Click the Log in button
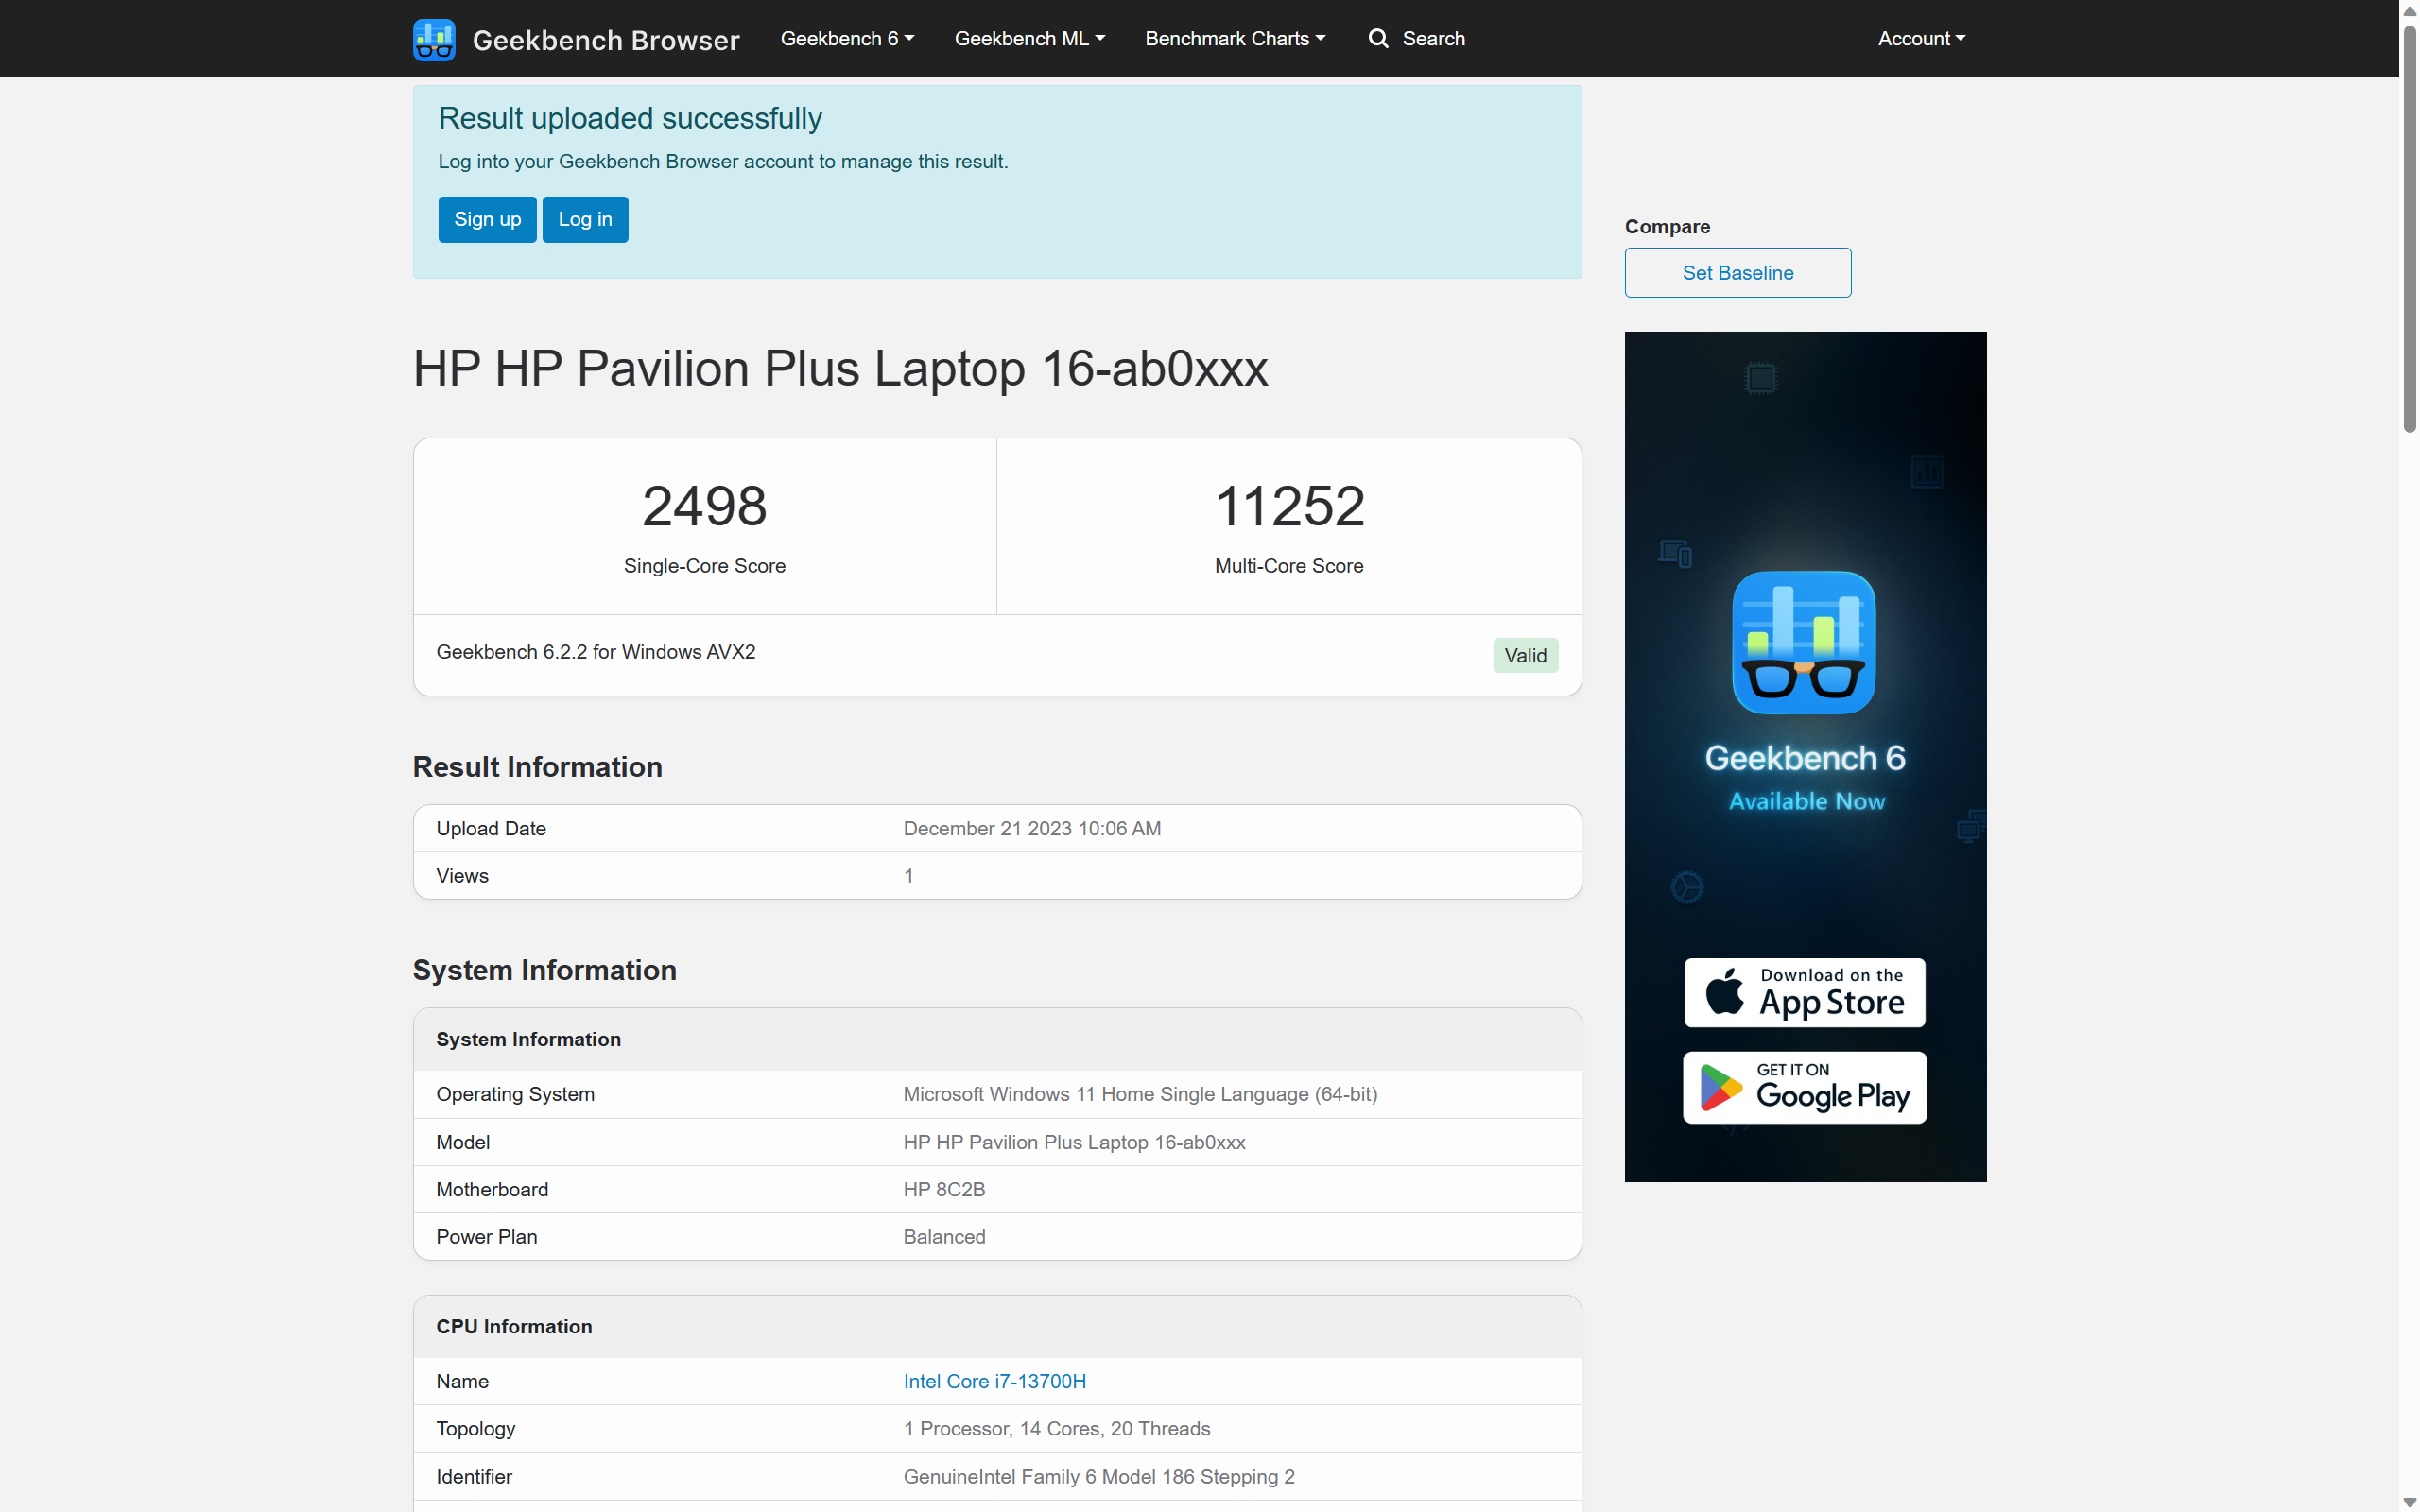The width and height of the screenshot is (2420, 1512). (x=585, y=219)
